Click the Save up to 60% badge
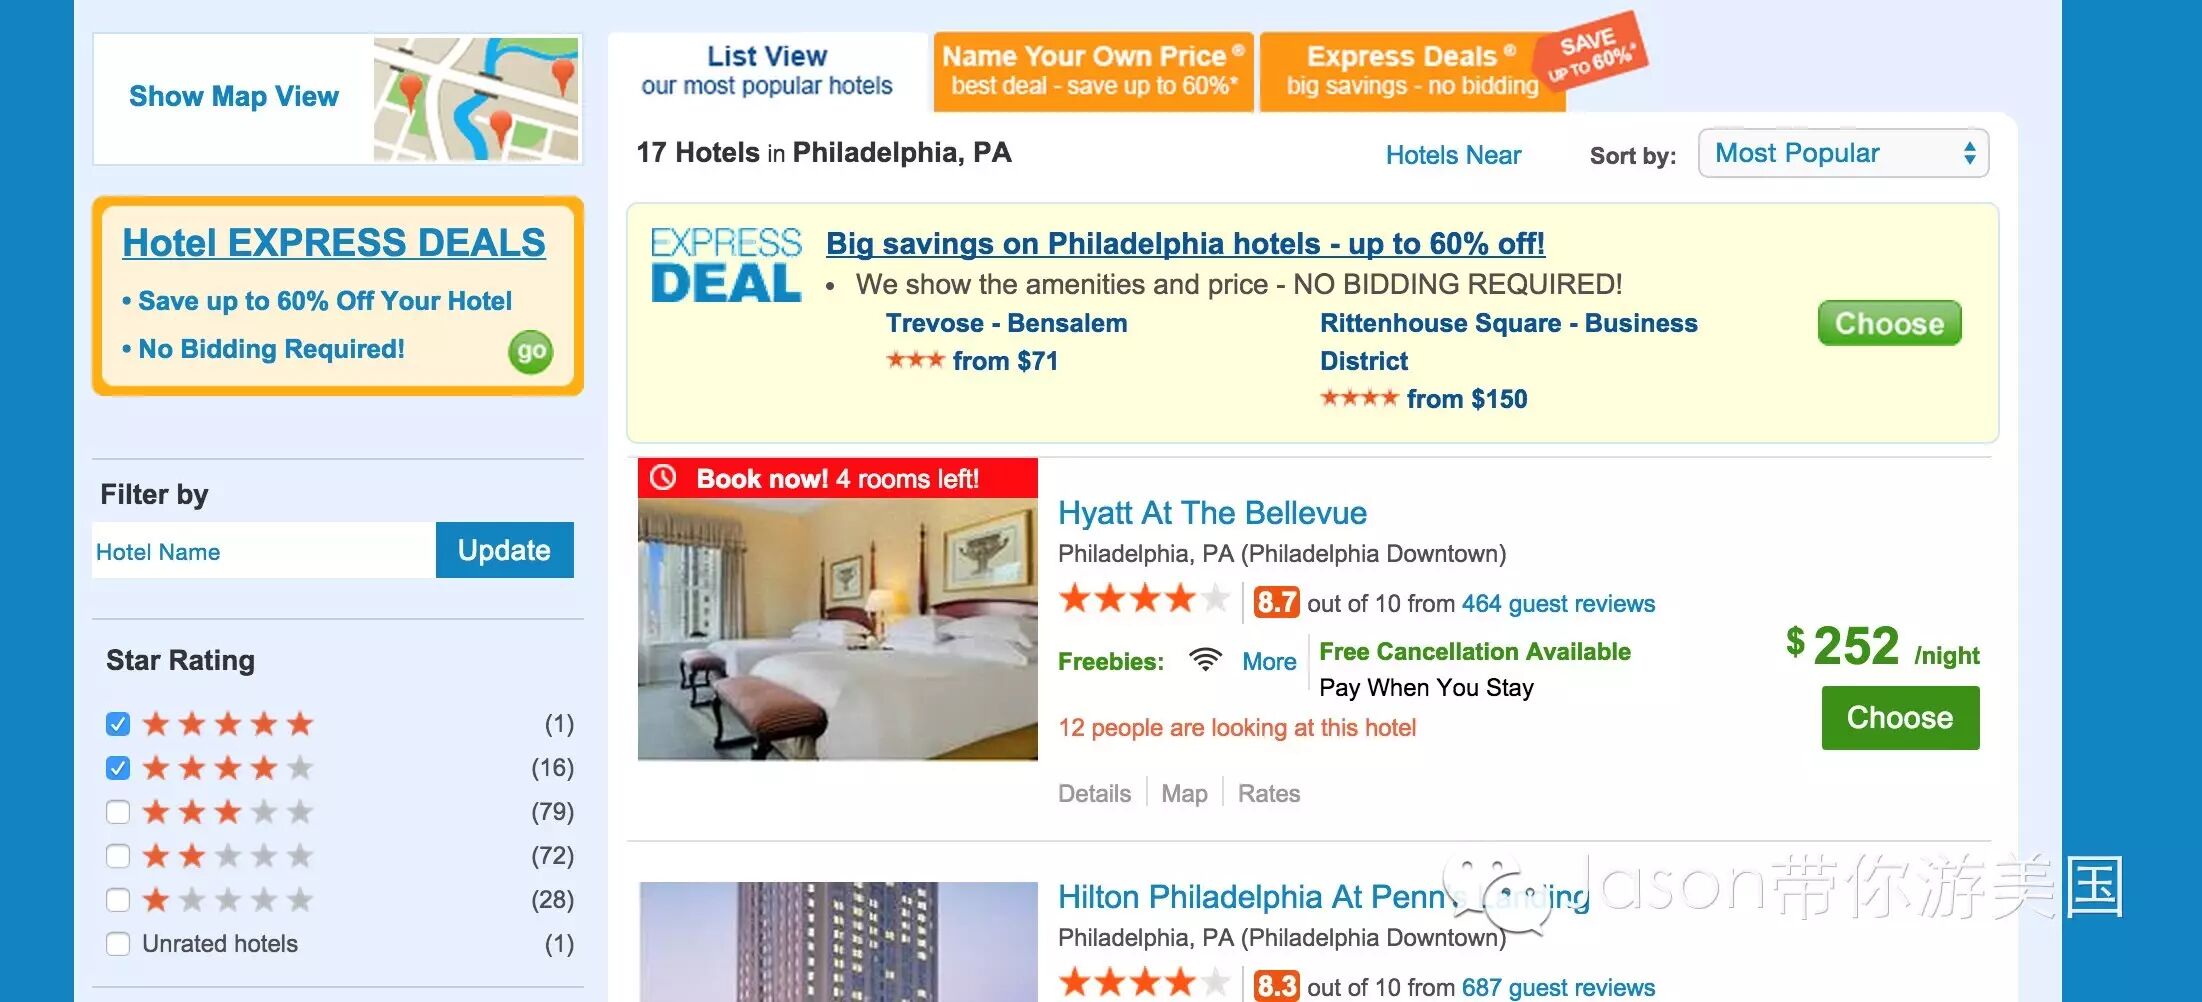The width and height of the screenshot is (2202, 1002). [x=1592, y=53]
